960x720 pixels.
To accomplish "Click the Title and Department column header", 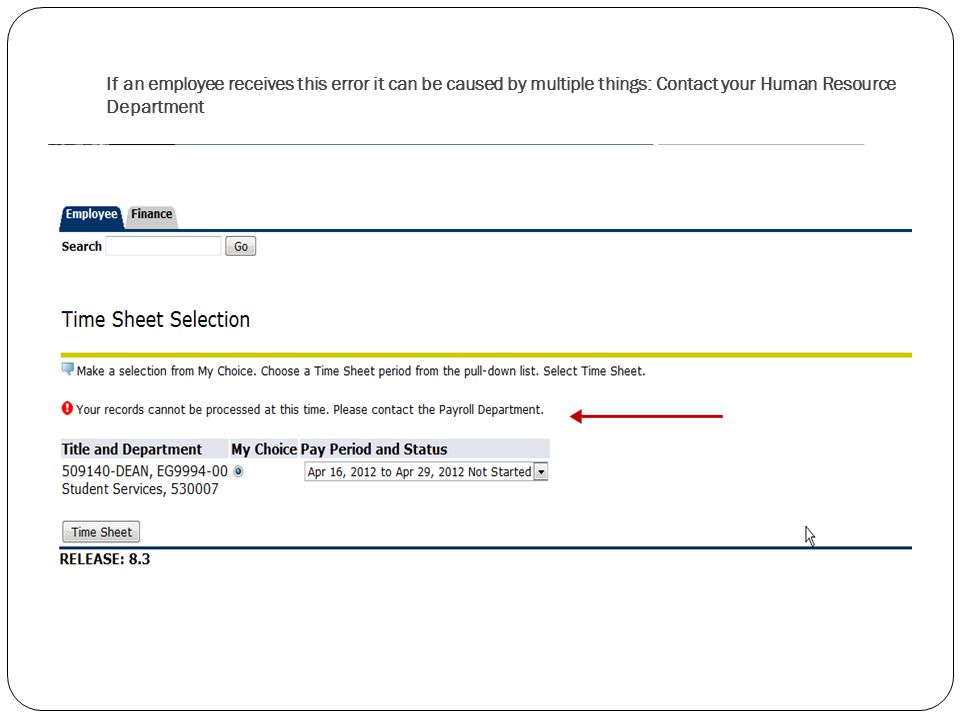I will coord(132,449).
